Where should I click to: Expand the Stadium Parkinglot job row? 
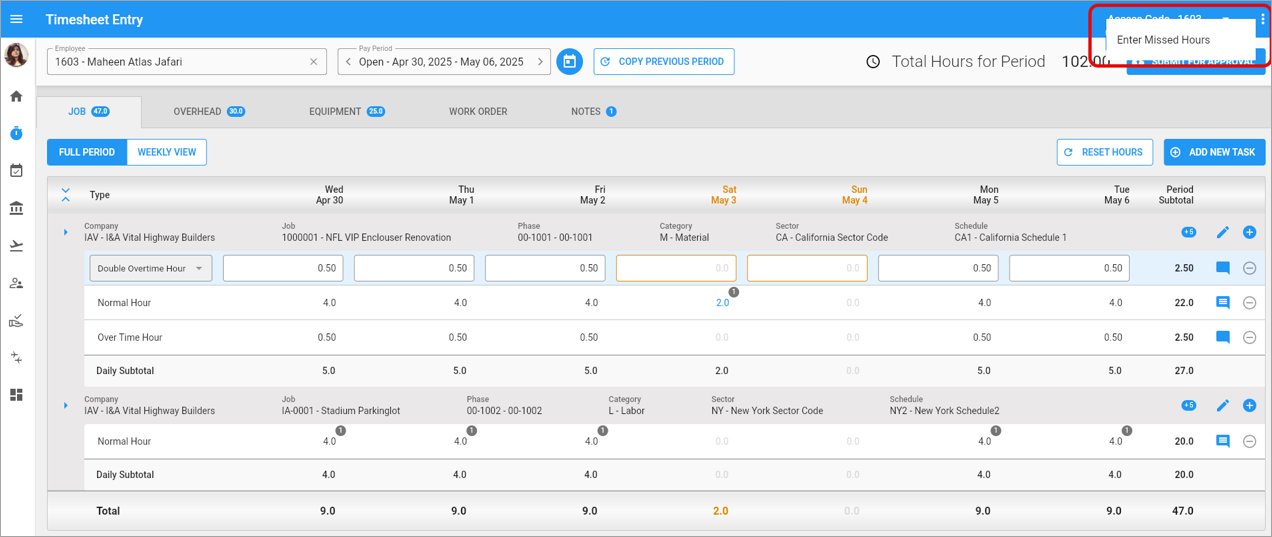coord(66,405)
